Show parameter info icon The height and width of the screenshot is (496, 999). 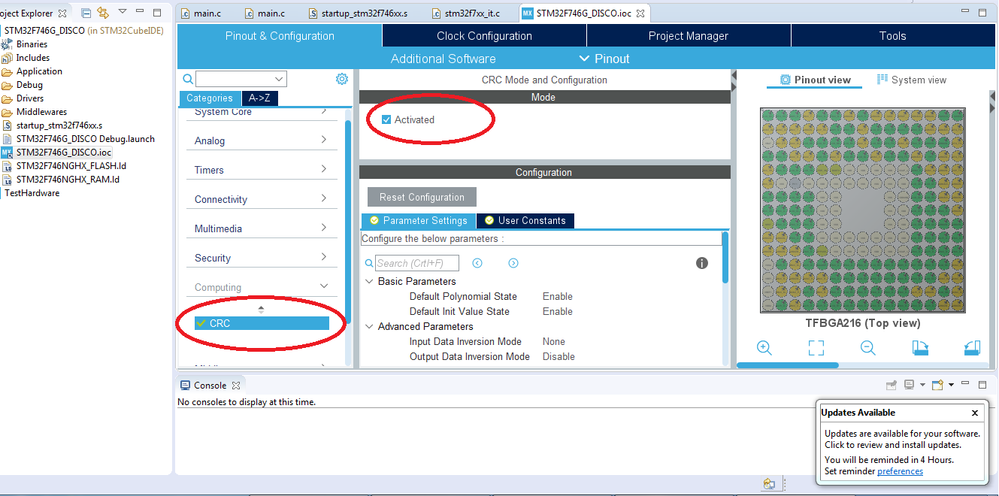(x=702, y=263)
